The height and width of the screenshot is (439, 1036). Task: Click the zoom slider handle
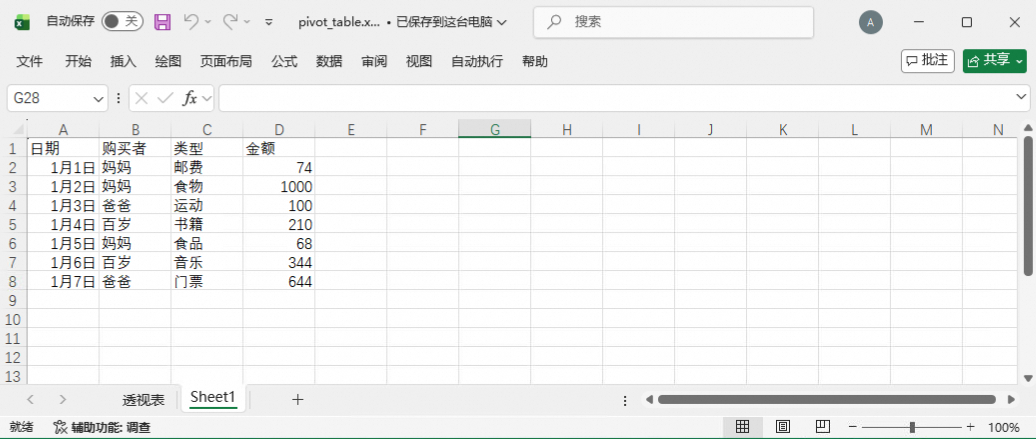(912, 427)
